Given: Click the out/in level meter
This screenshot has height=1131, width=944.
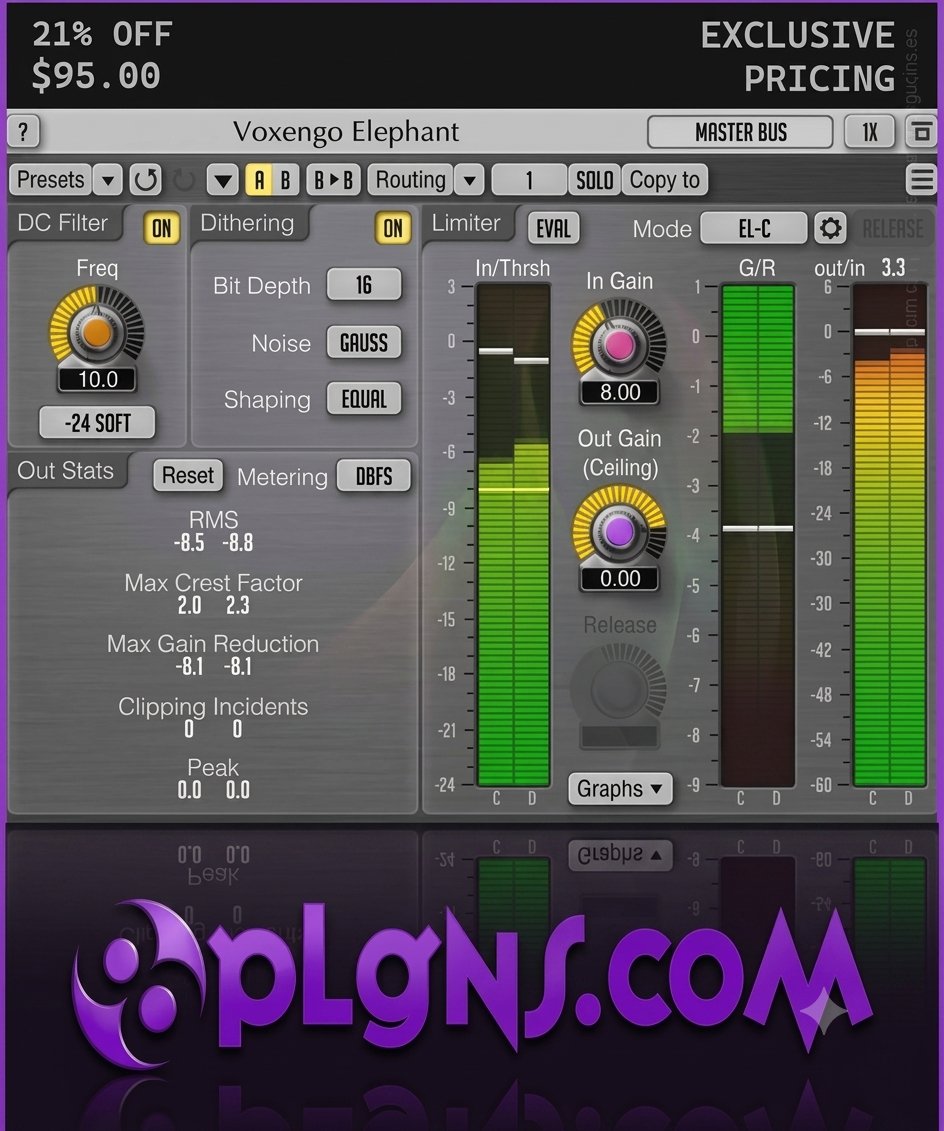Looking at the screenshot, I should (889, 534).
